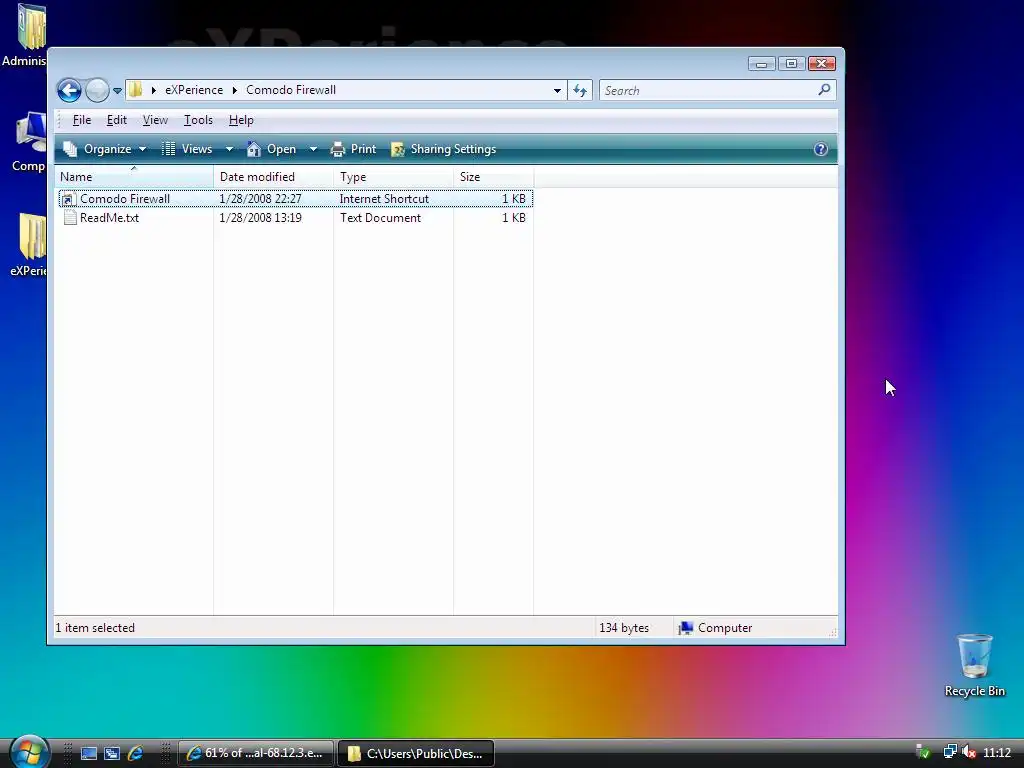Click the green security tray icon

pos(923,752)
